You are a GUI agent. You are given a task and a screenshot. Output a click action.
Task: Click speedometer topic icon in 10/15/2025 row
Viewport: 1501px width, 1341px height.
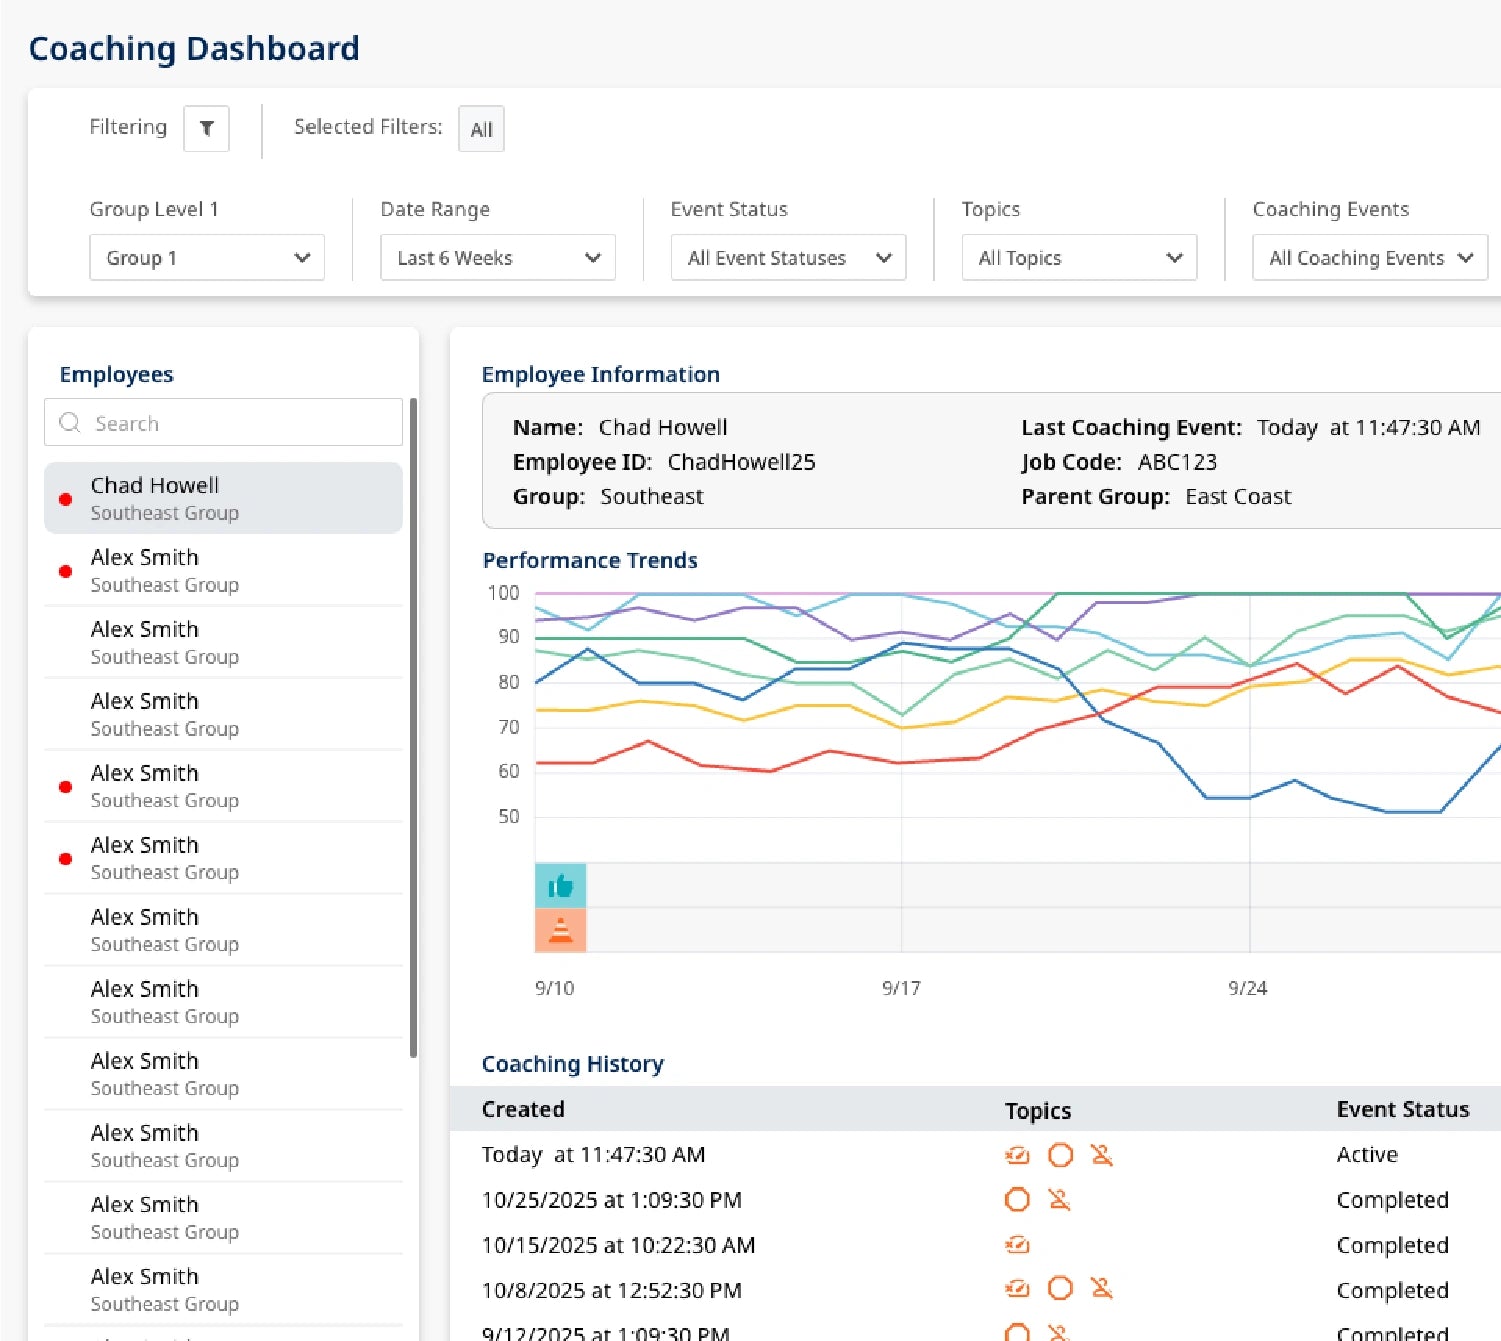tap(1017, 1245)
